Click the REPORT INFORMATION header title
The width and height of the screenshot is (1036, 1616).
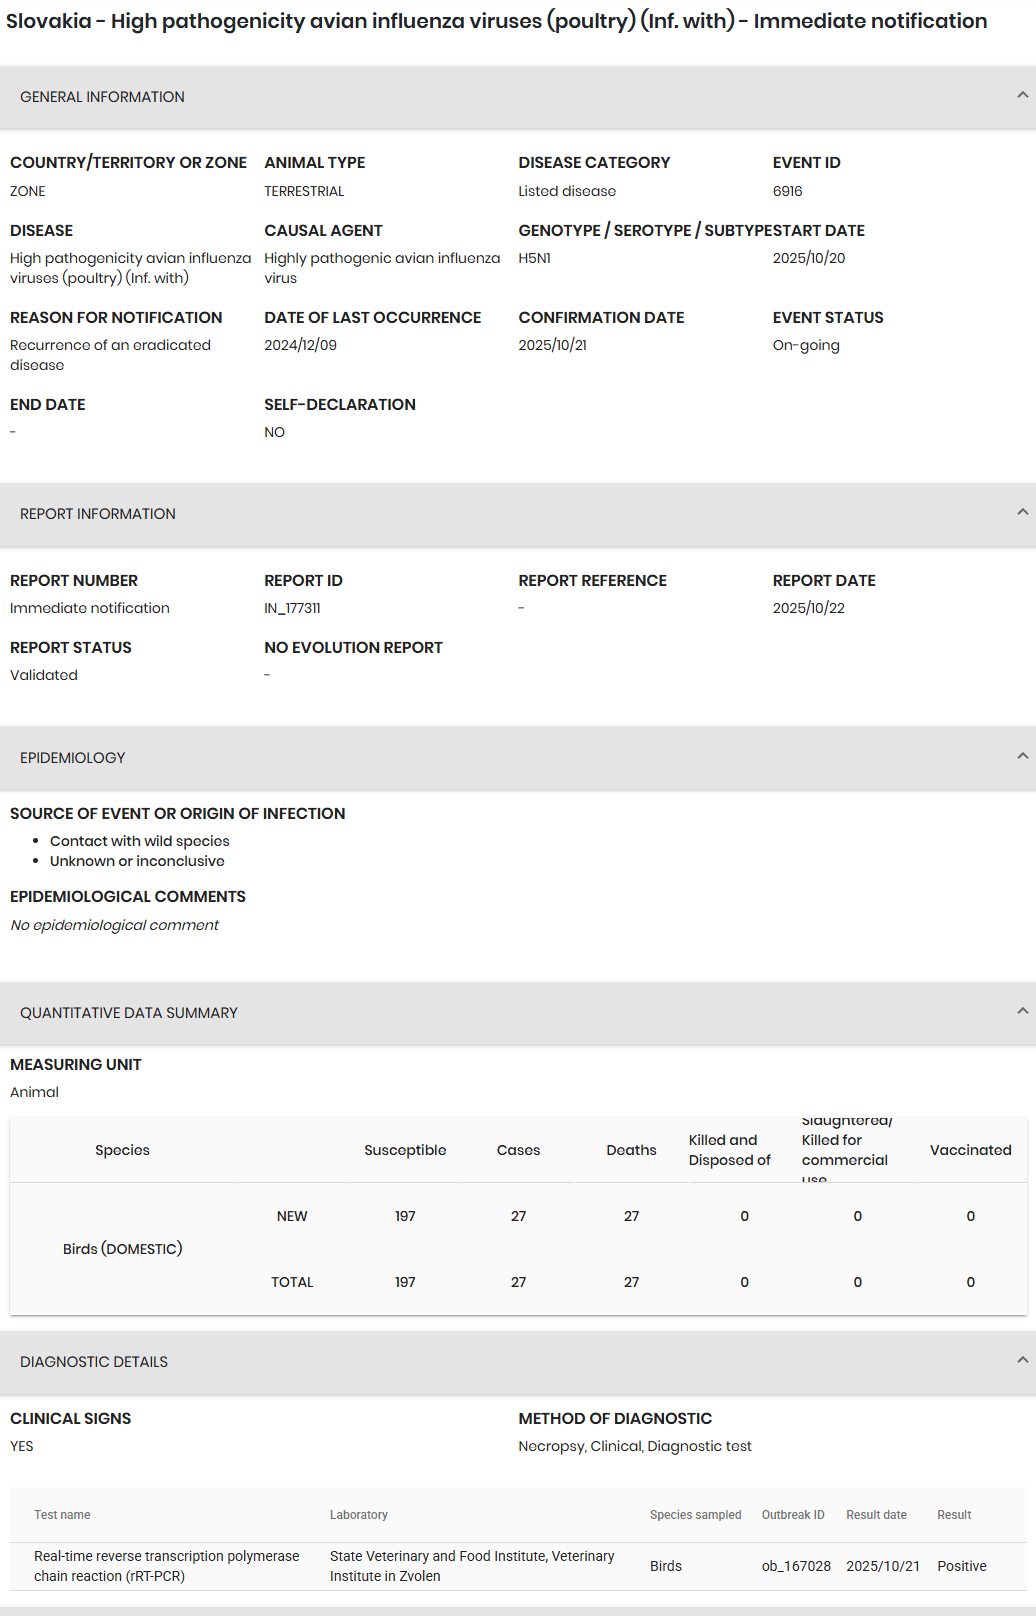pyautogui.click(x=98, y=514)
